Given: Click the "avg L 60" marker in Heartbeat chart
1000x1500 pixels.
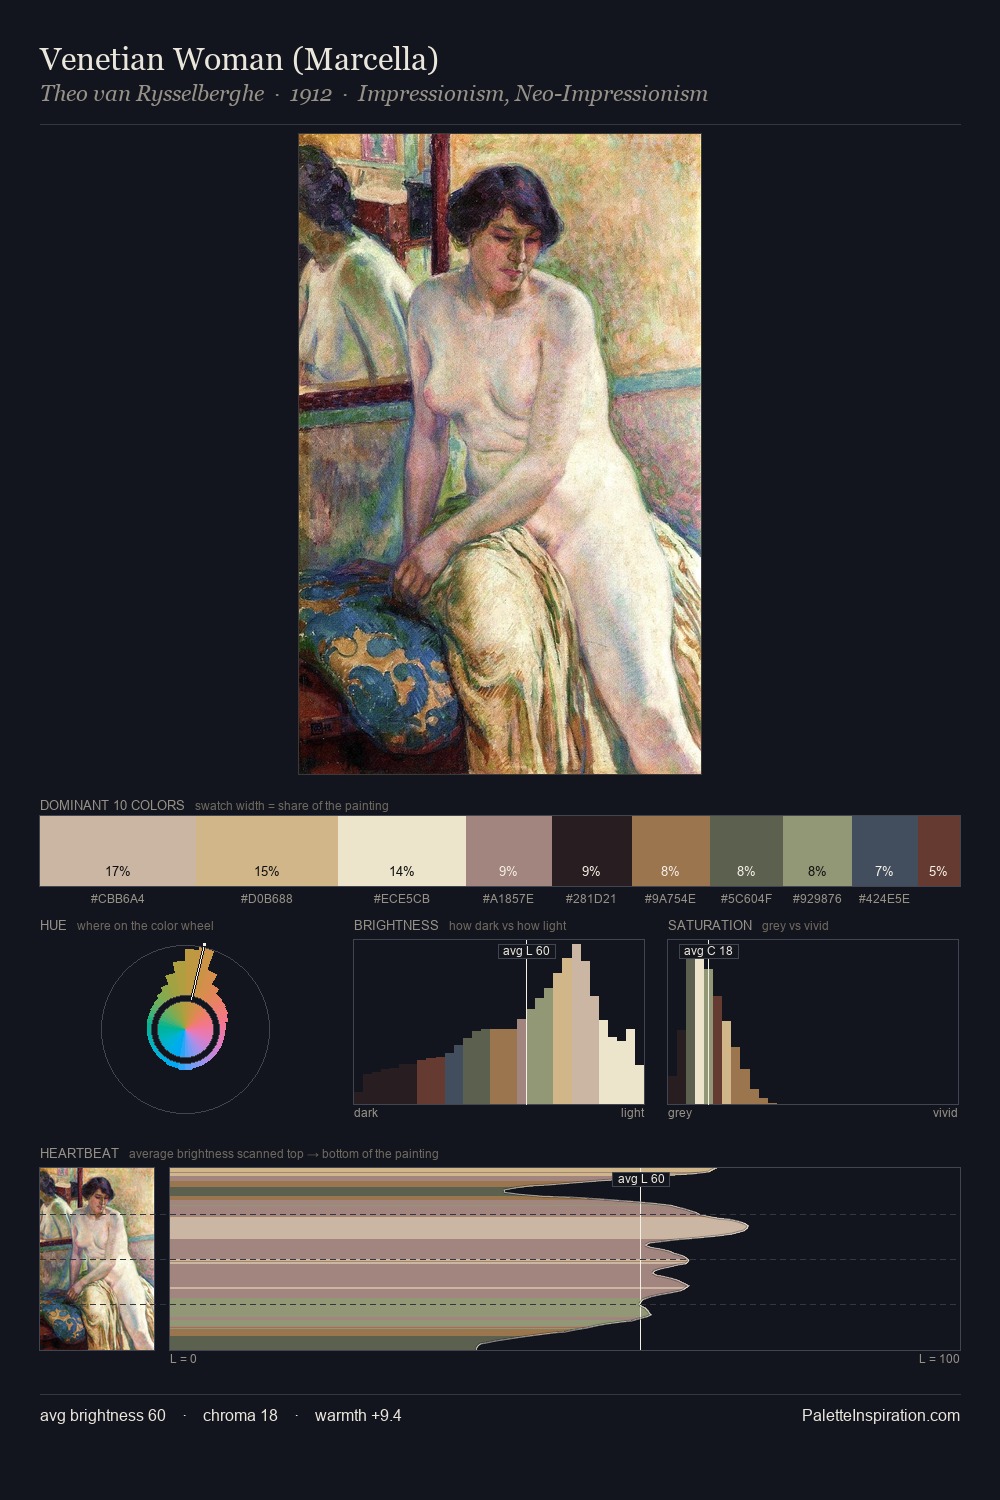Looking at the screenshot, I should pyautogui.click(x=641, y=1179).
